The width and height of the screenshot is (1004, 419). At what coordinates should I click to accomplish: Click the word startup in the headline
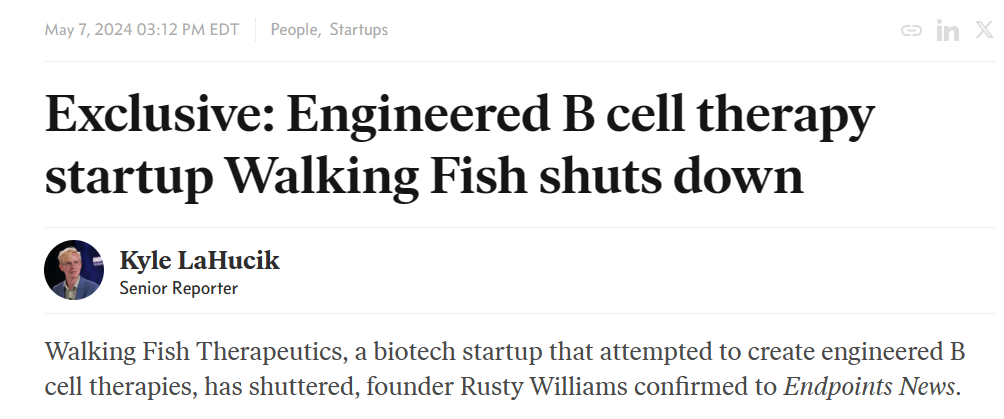(x=130, y=177)
